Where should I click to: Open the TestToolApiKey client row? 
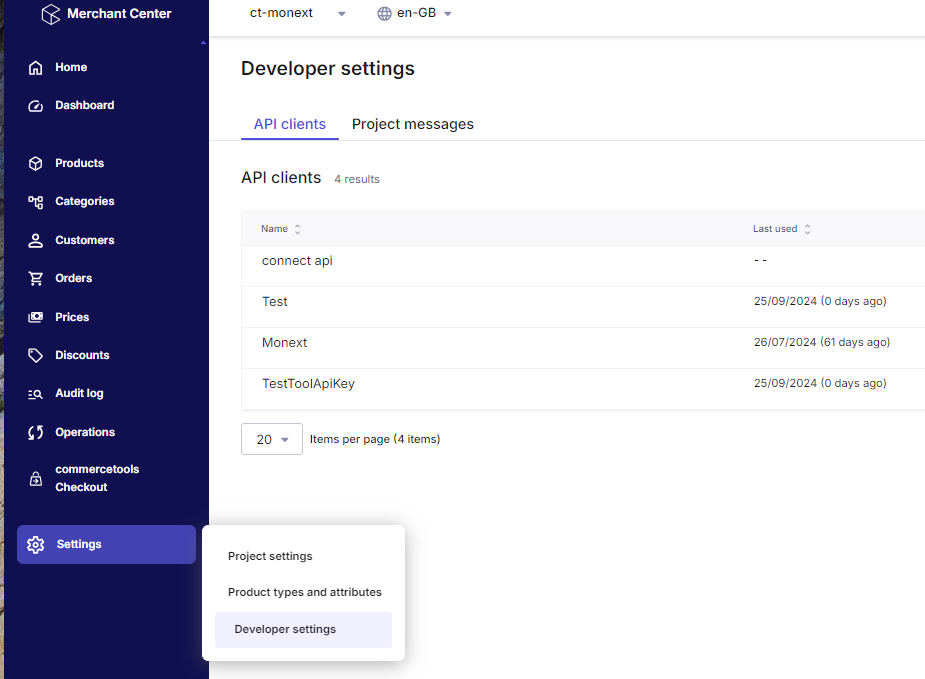pos(583,389)
